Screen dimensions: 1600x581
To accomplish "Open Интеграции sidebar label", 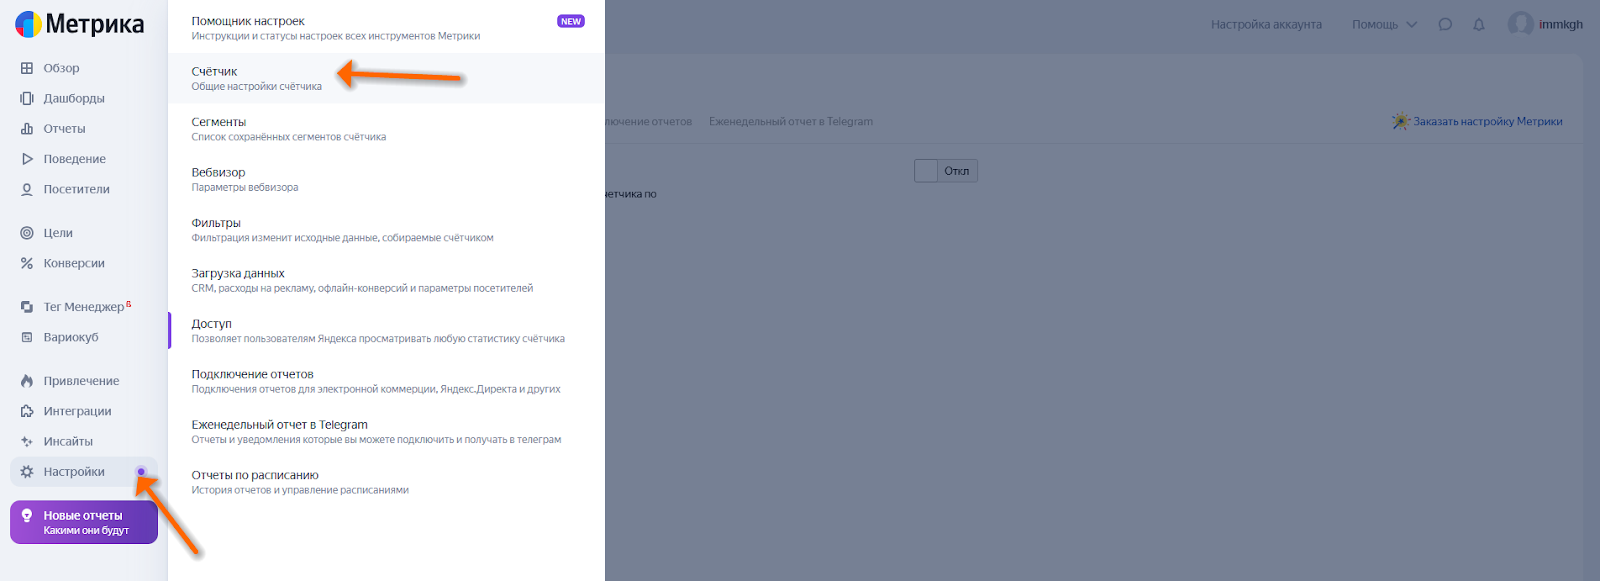I will point(77,411).
